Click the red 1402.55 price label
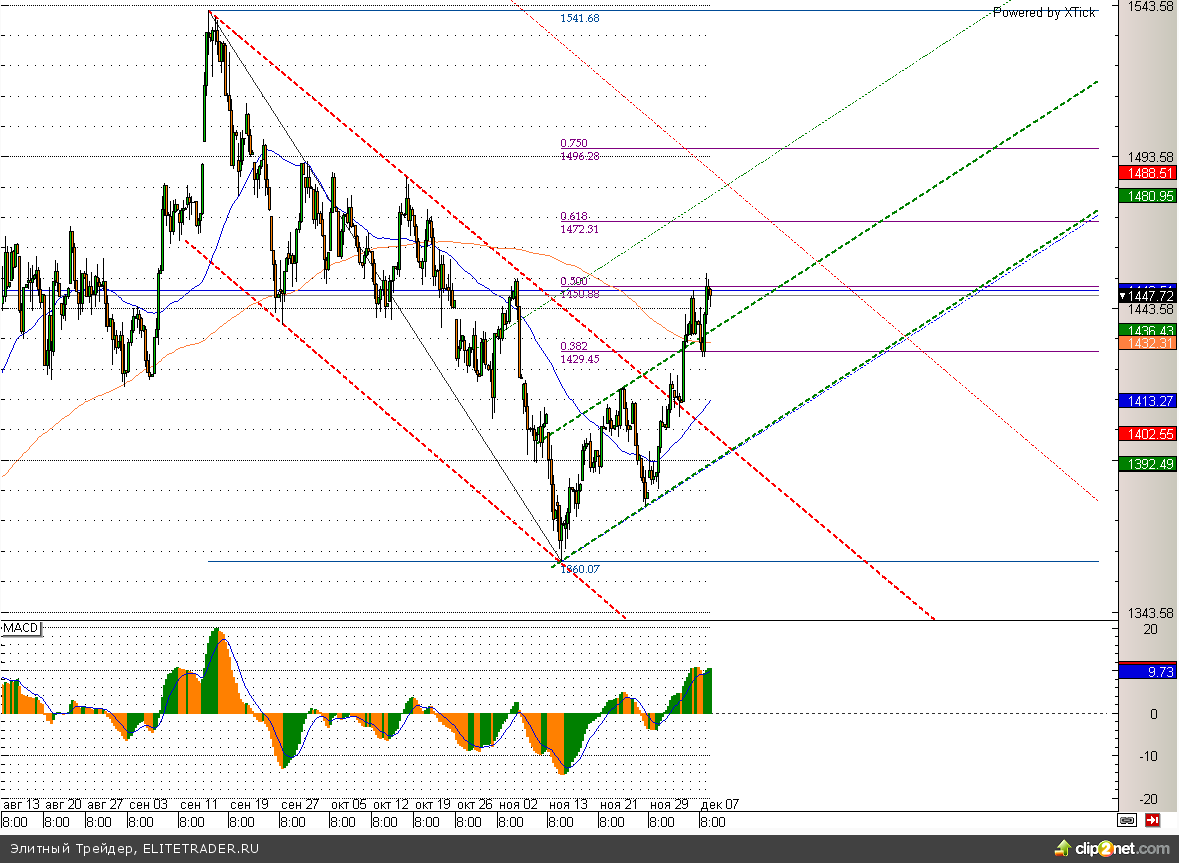 pyautogui.click(x=1148, y=434)
